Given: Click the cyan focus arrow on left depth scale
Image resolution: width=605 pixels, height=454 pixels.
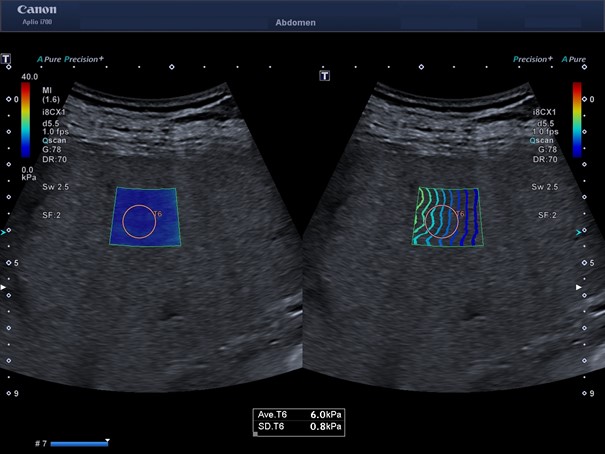Looking at the screenshot, I should pyautogui.click(x=6, y=231).
